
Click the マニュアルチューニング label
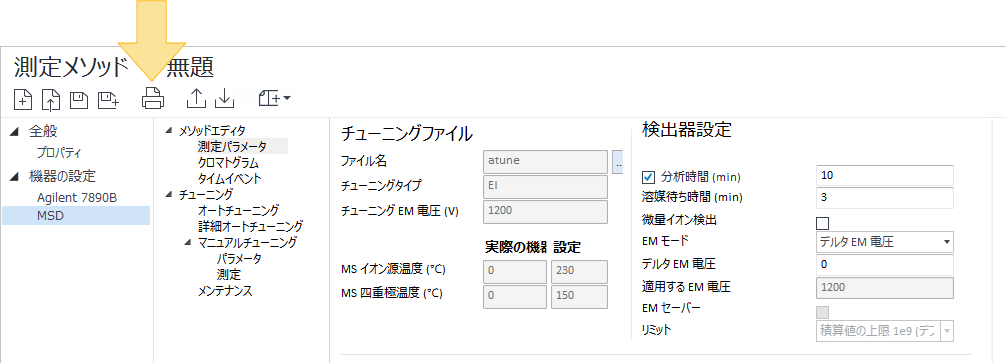click(247, 242)
